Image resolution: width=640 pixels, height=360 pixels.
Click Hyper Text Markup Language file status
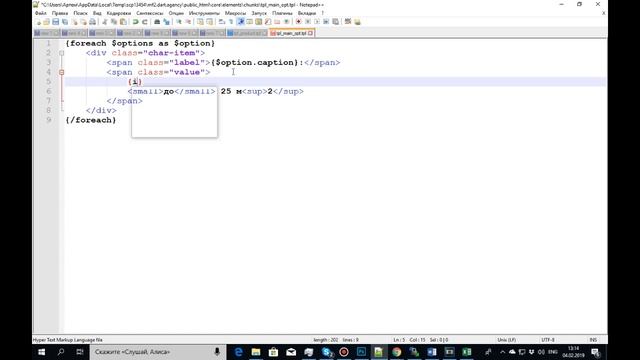(x=68, y=340)
